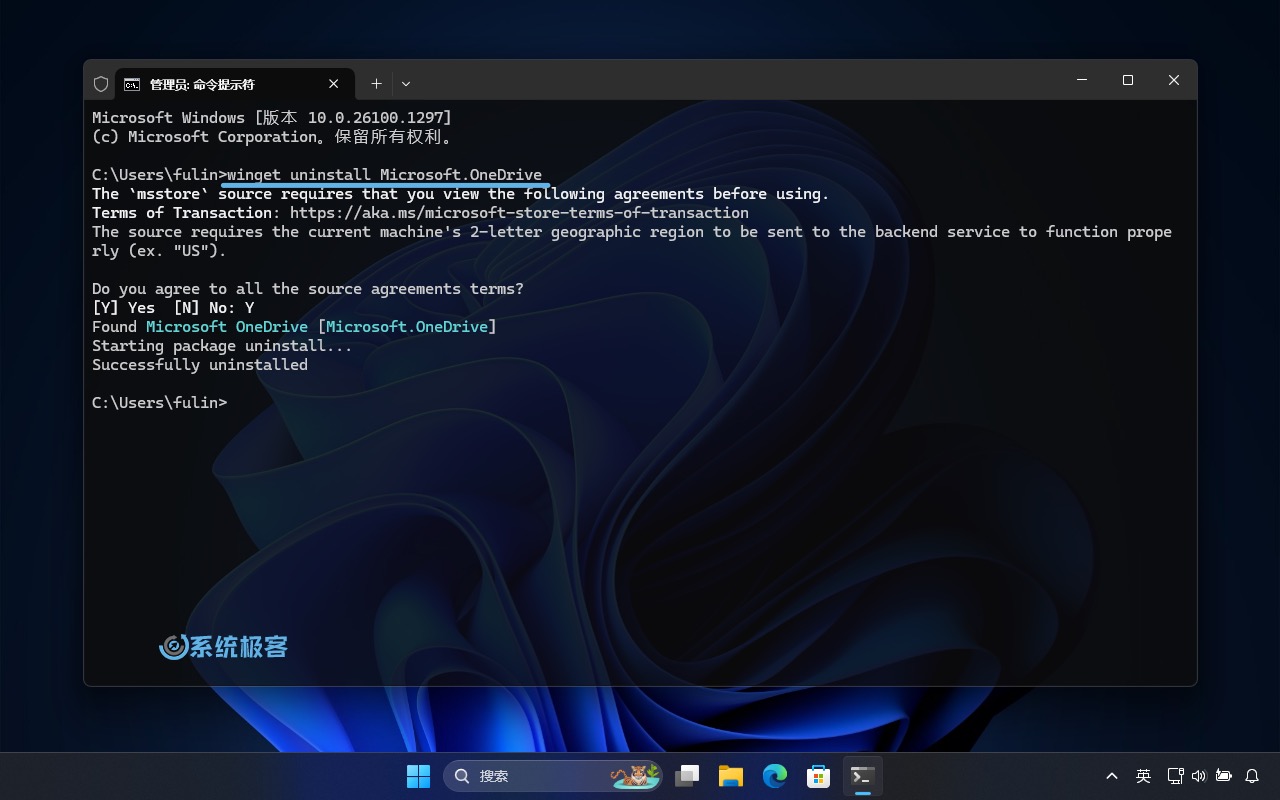Click the shield icon in terminal title bar
This screenshot has width=1280, height=800.
pos(100,84)
